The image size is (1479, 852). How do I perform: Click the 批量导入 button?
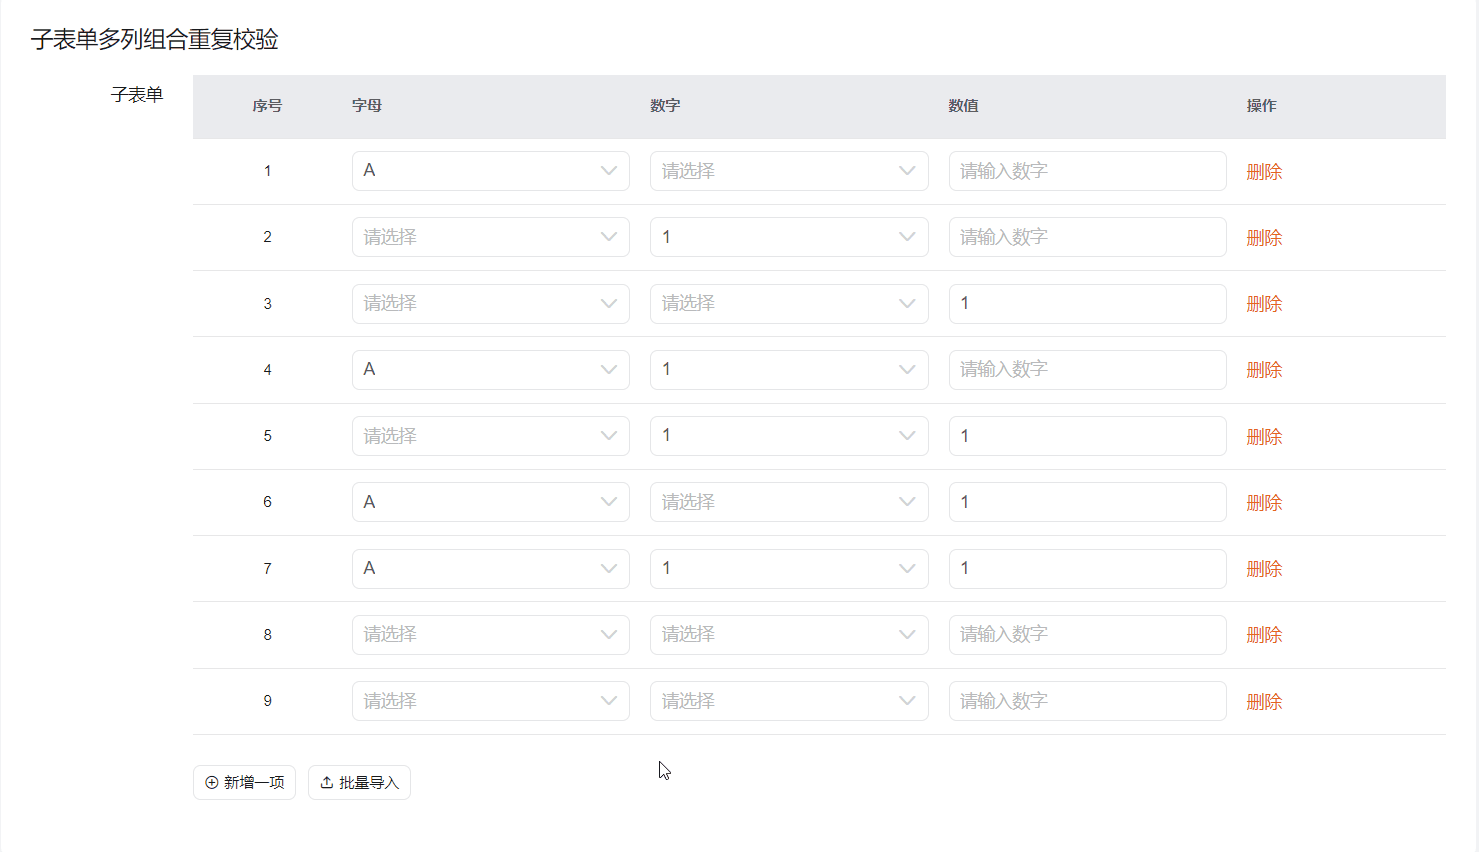point(359,782)
